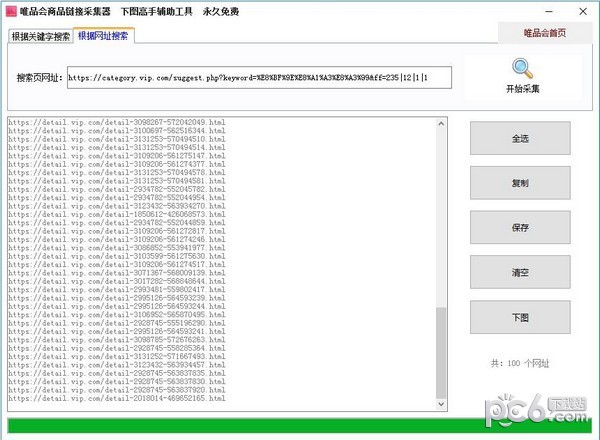Select URL row detail-2934782-552044954.html

[x=117, y=198]
